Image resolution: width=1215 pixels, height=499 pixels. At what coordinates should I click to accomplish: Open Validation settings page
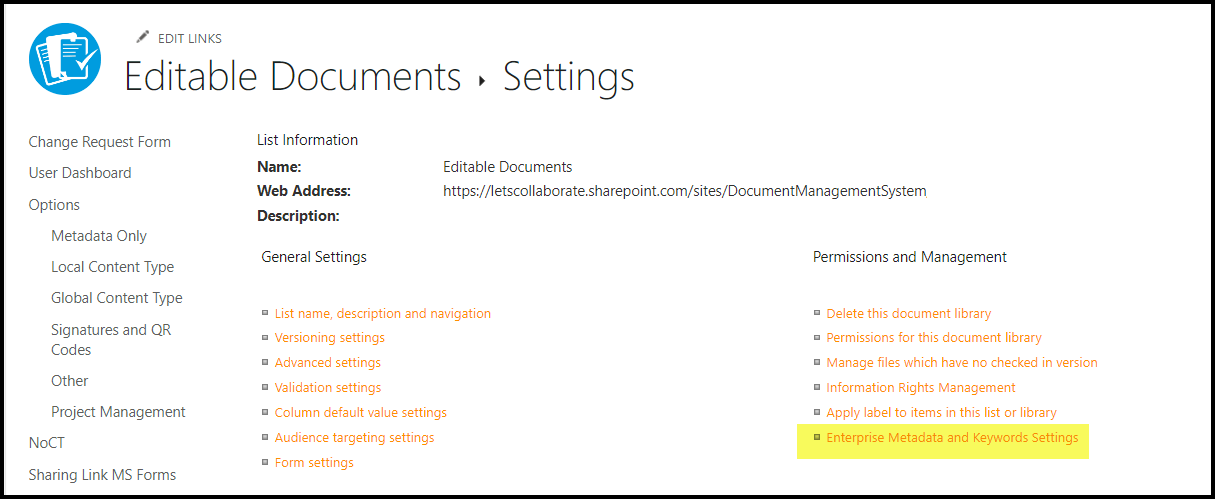pyautogui.click(x=327, y=387)
